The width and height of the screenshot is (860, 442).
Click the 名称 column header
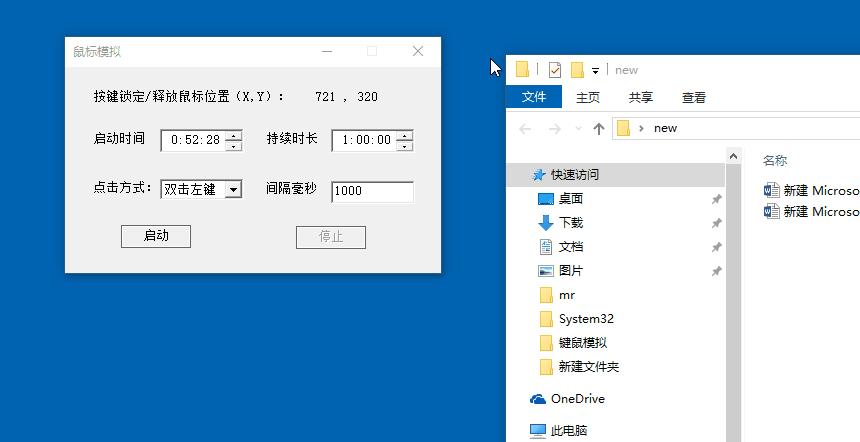click(775, 161)
